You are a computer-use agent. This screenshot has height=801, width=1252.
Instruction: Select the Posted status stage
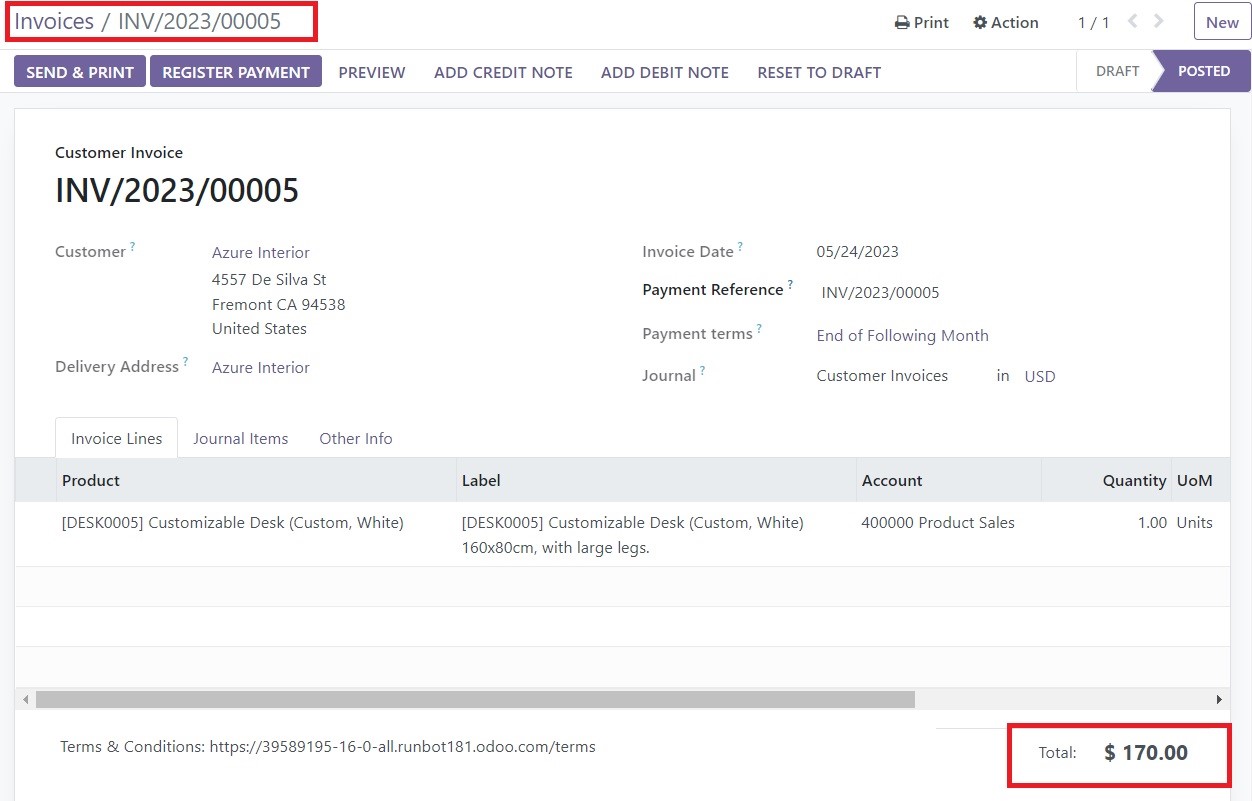1204,71
